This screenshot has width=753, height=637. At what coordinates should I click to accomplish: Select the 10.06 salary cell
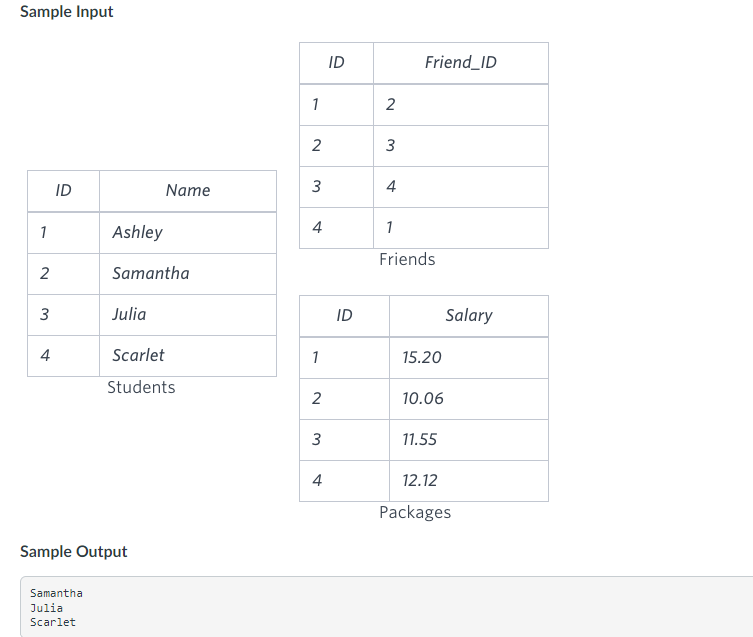[x=469, y=399]
